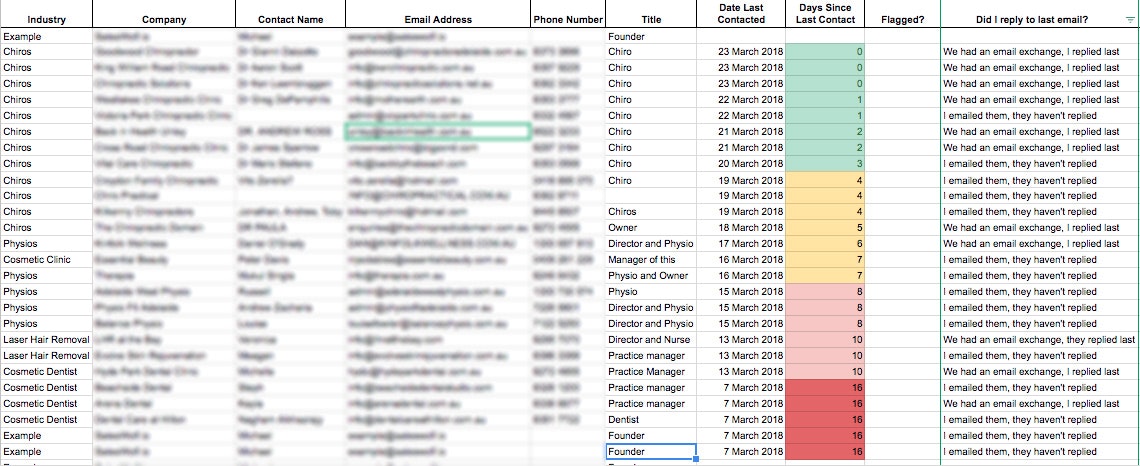Viewport: 1140px width, 466px height.
Task: Select the 'Date Last Contacted' header cell
Action: [741, 15]
